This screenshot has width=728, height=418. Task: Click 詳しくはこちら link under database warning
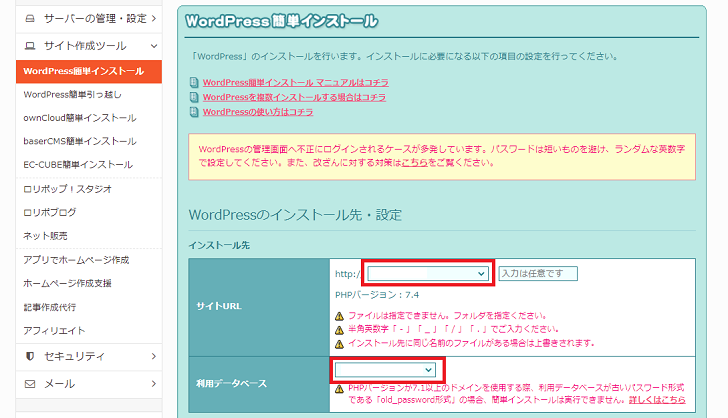[x=657, y=399]
